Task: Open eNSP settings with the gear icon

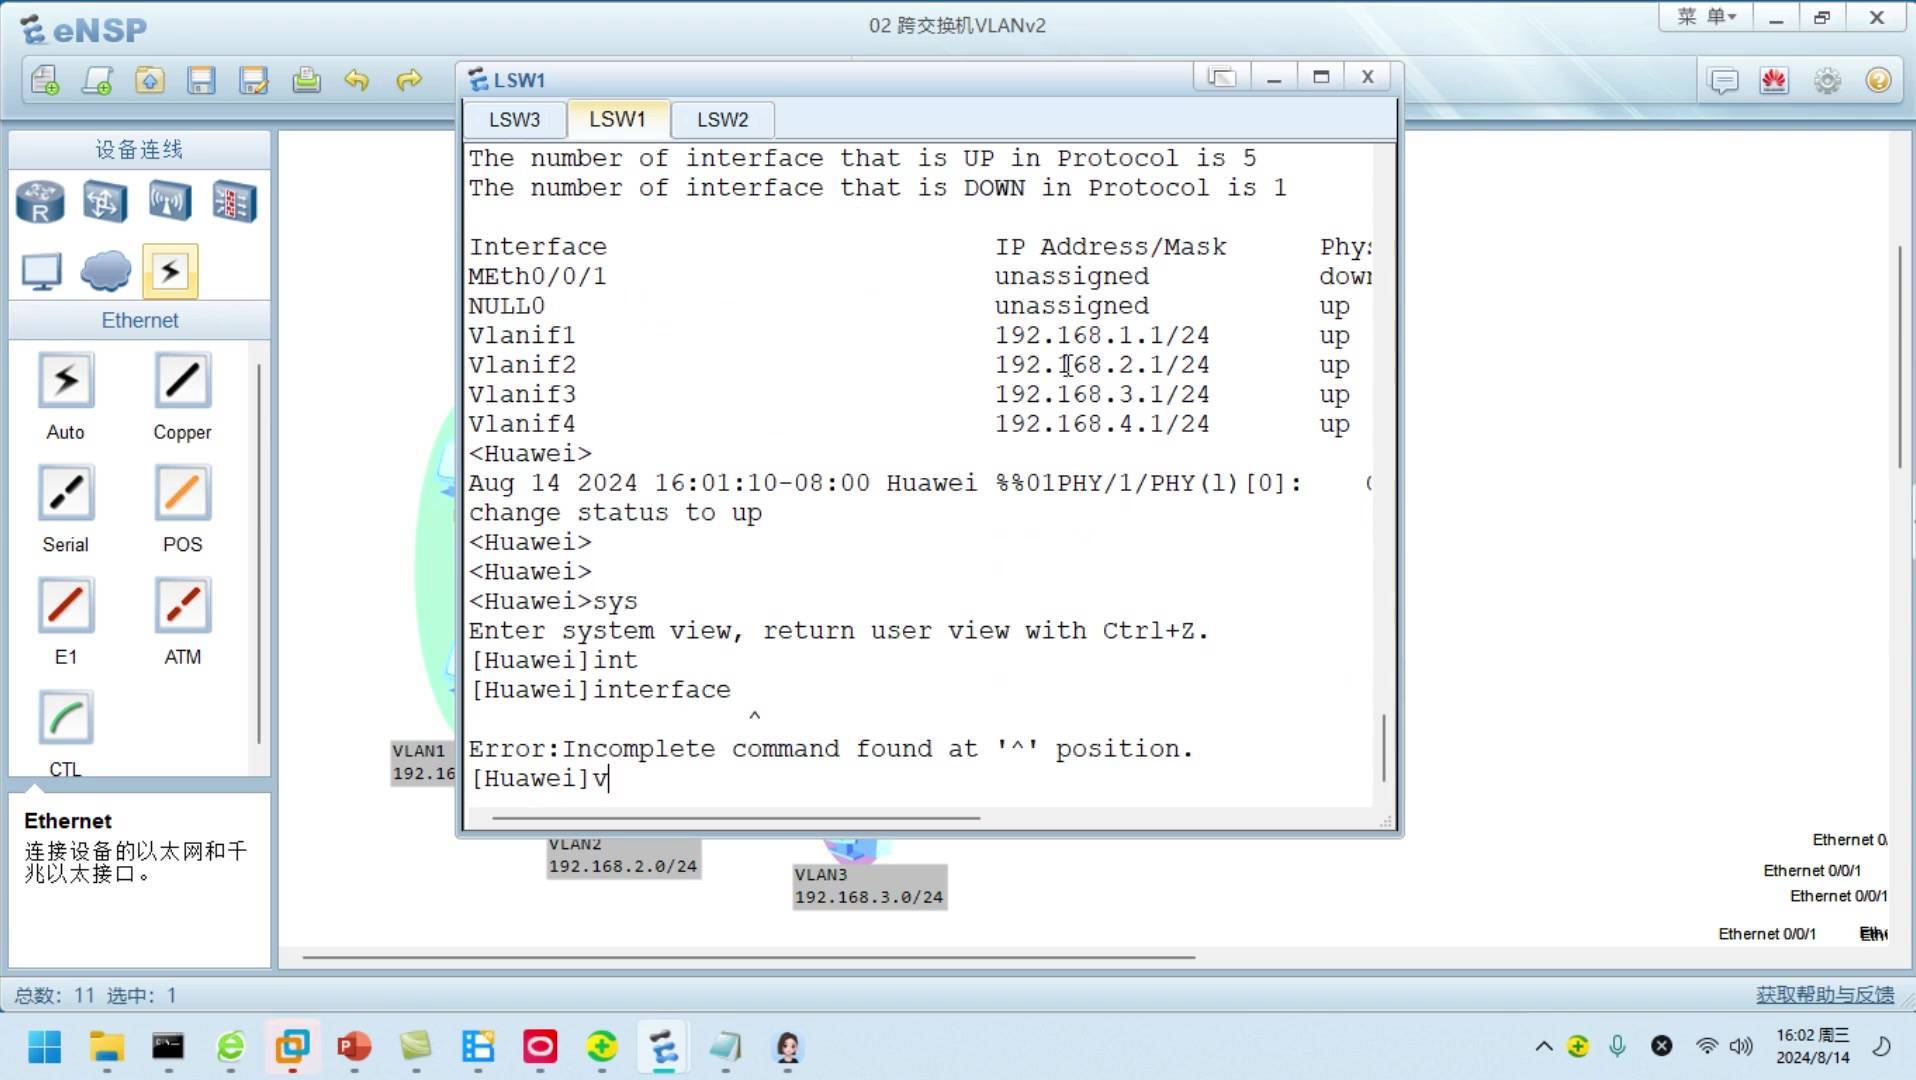Action: (x=1827, y=81)
